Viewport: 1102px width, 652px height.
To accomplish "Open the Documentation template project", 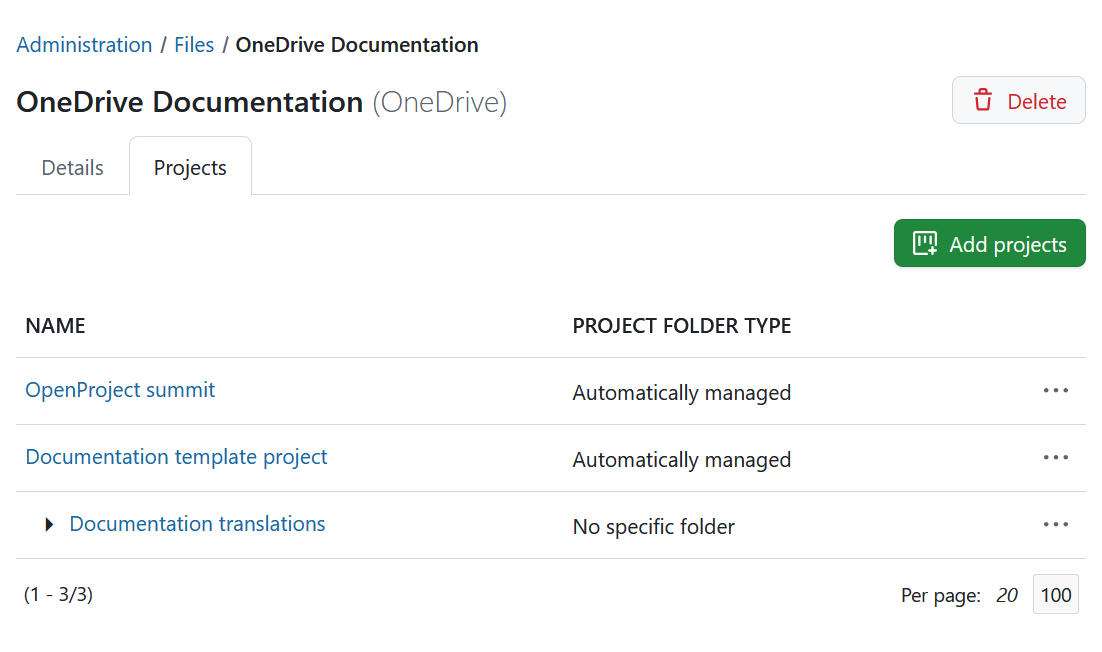I will pos(176,457).
